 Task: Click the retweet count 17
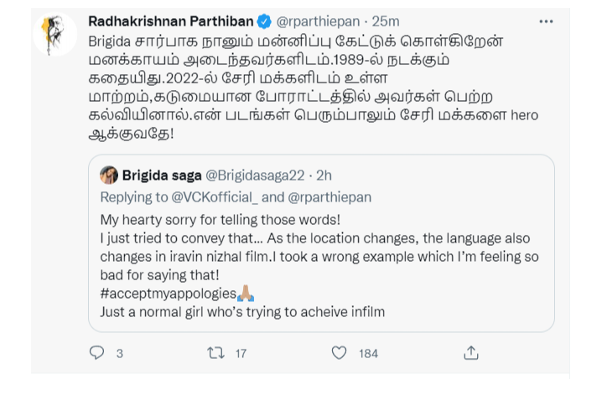pyautogui.click(x=240, y=353)
